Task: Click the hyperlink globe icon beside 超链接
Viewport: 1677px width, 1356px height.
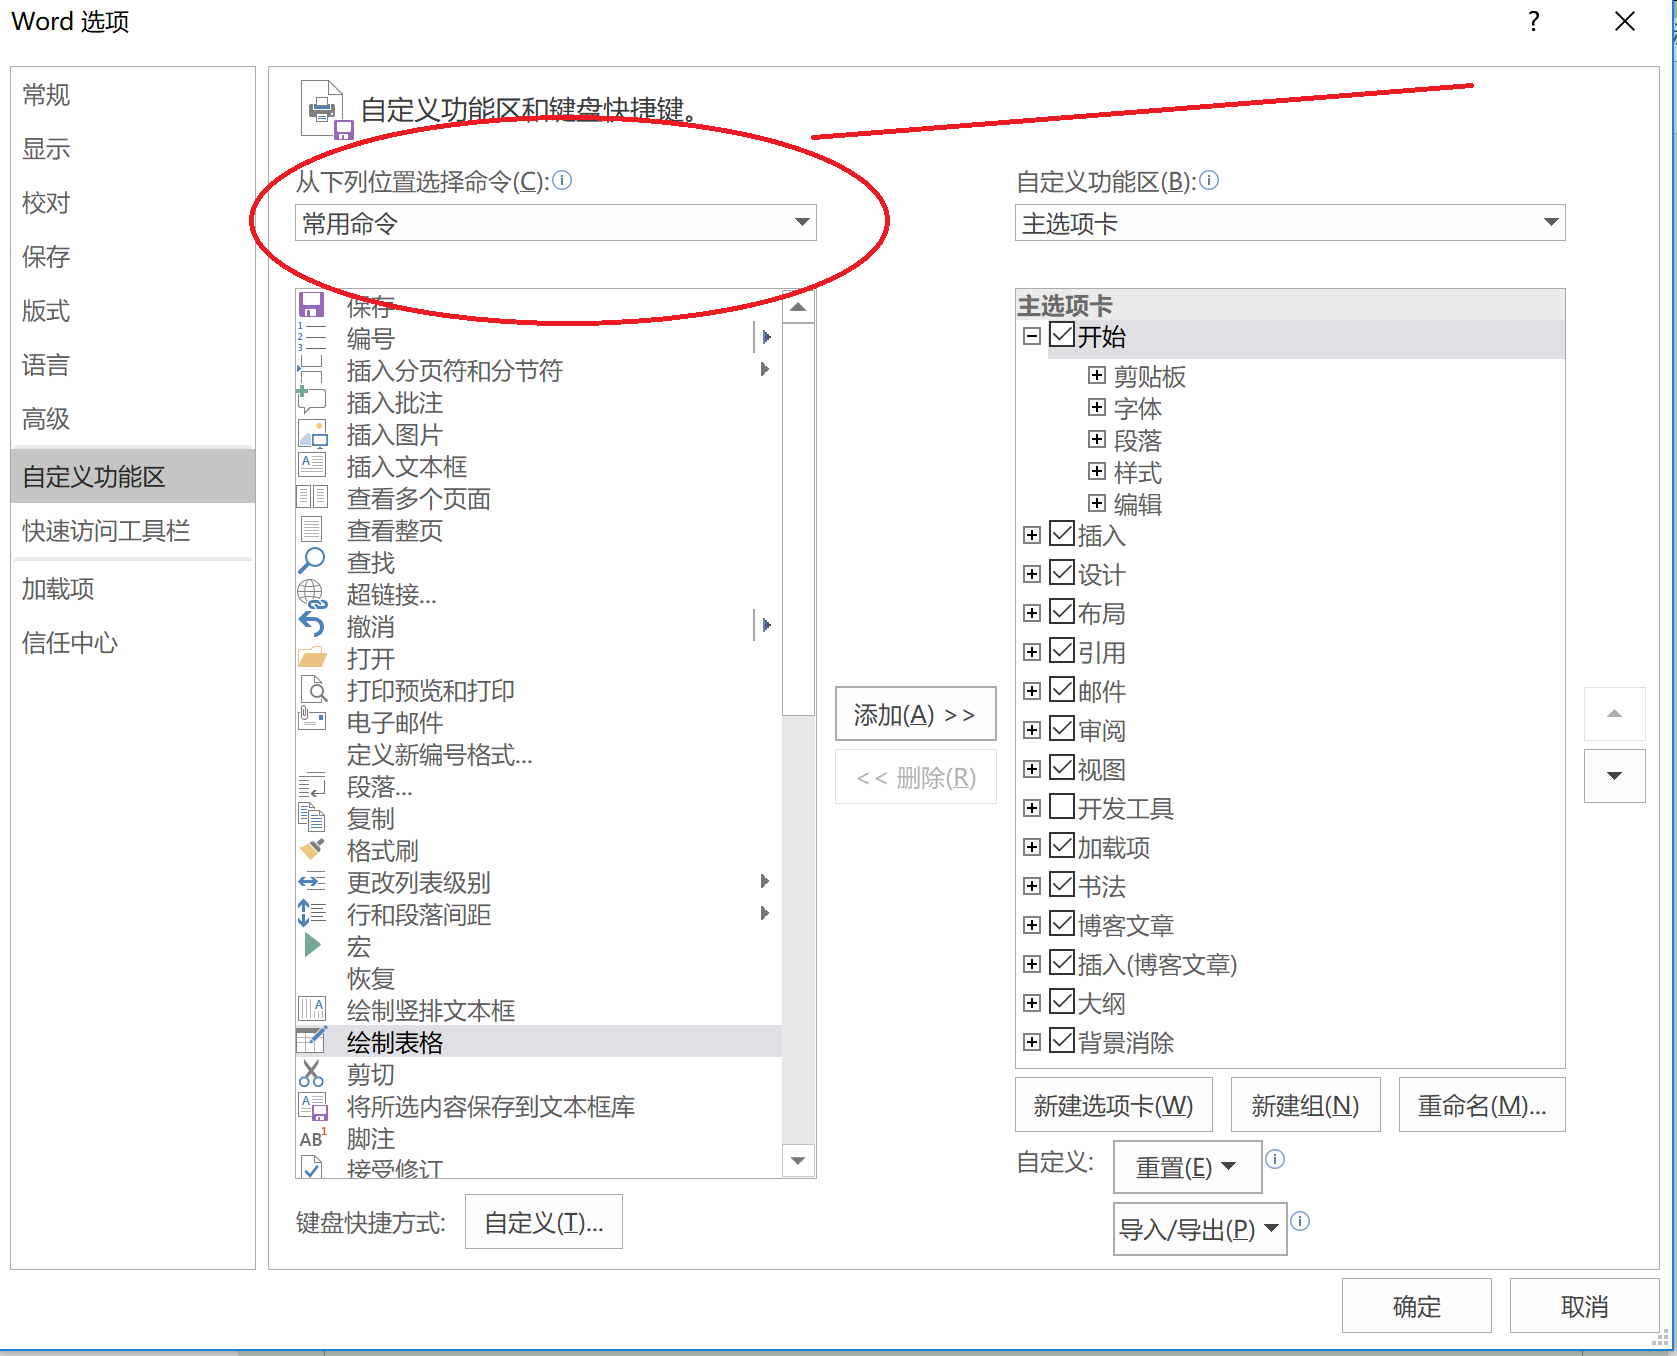Action: [312, 593]
